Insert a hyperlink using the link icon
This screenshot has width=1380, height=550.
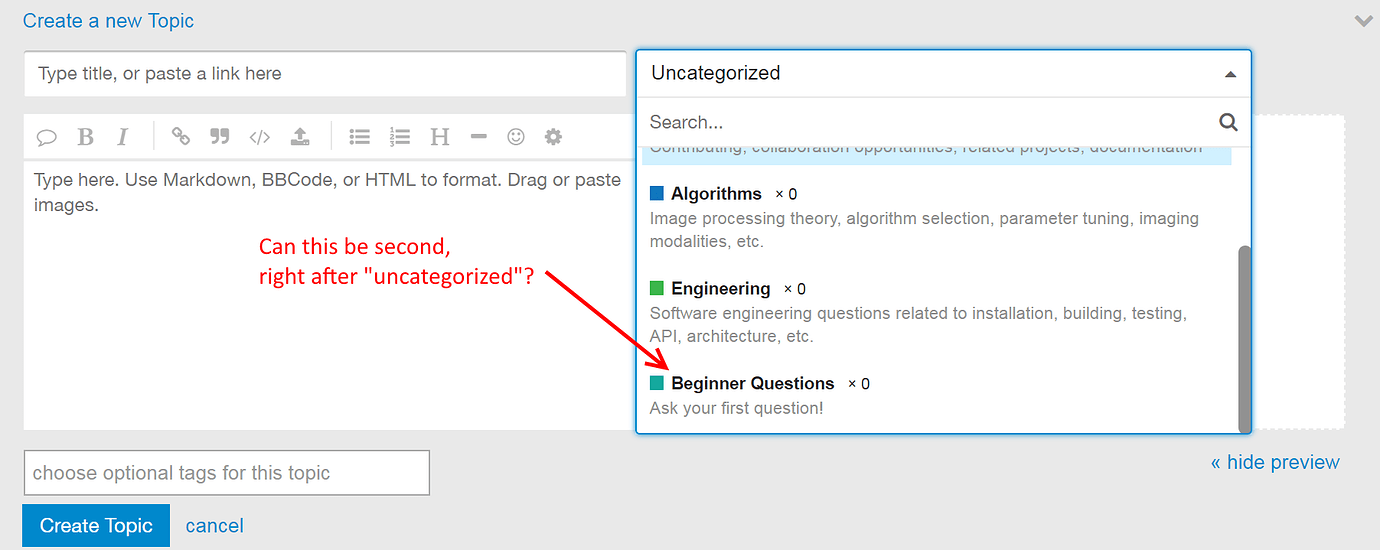click(x=181, y=137)
